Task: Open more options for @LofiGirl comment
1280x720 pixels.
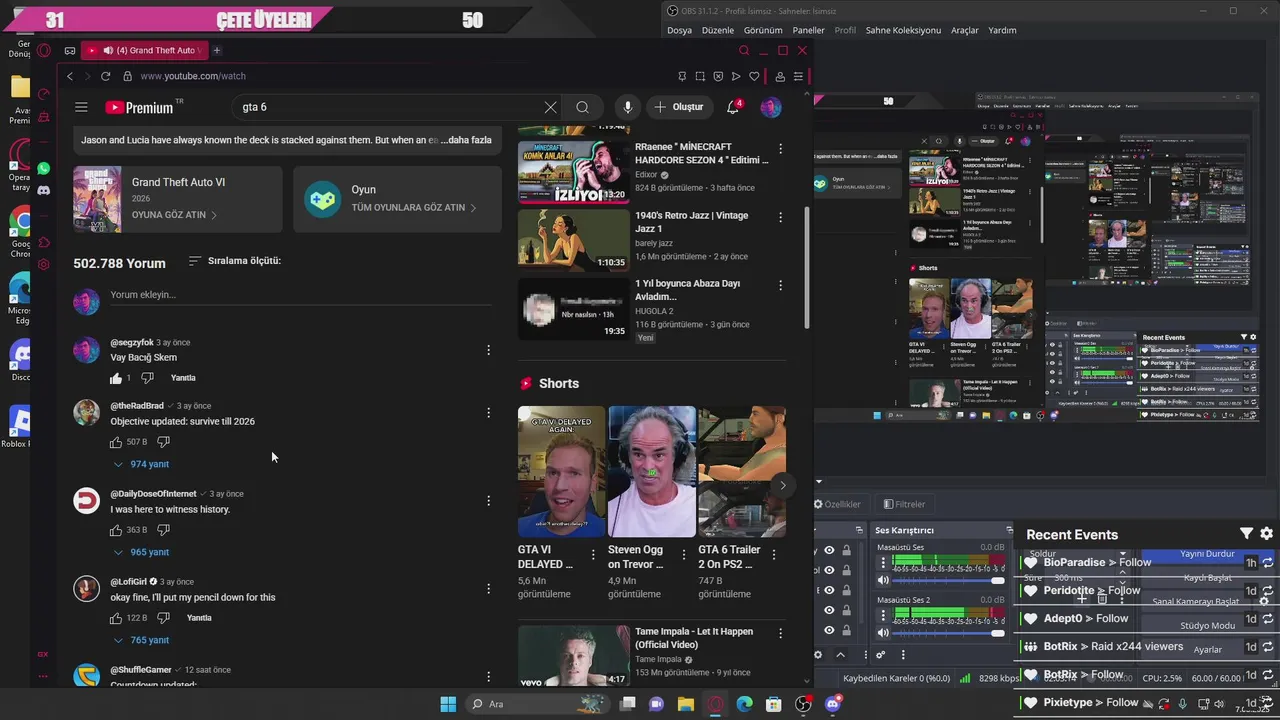Action: [x=488, y=588]
